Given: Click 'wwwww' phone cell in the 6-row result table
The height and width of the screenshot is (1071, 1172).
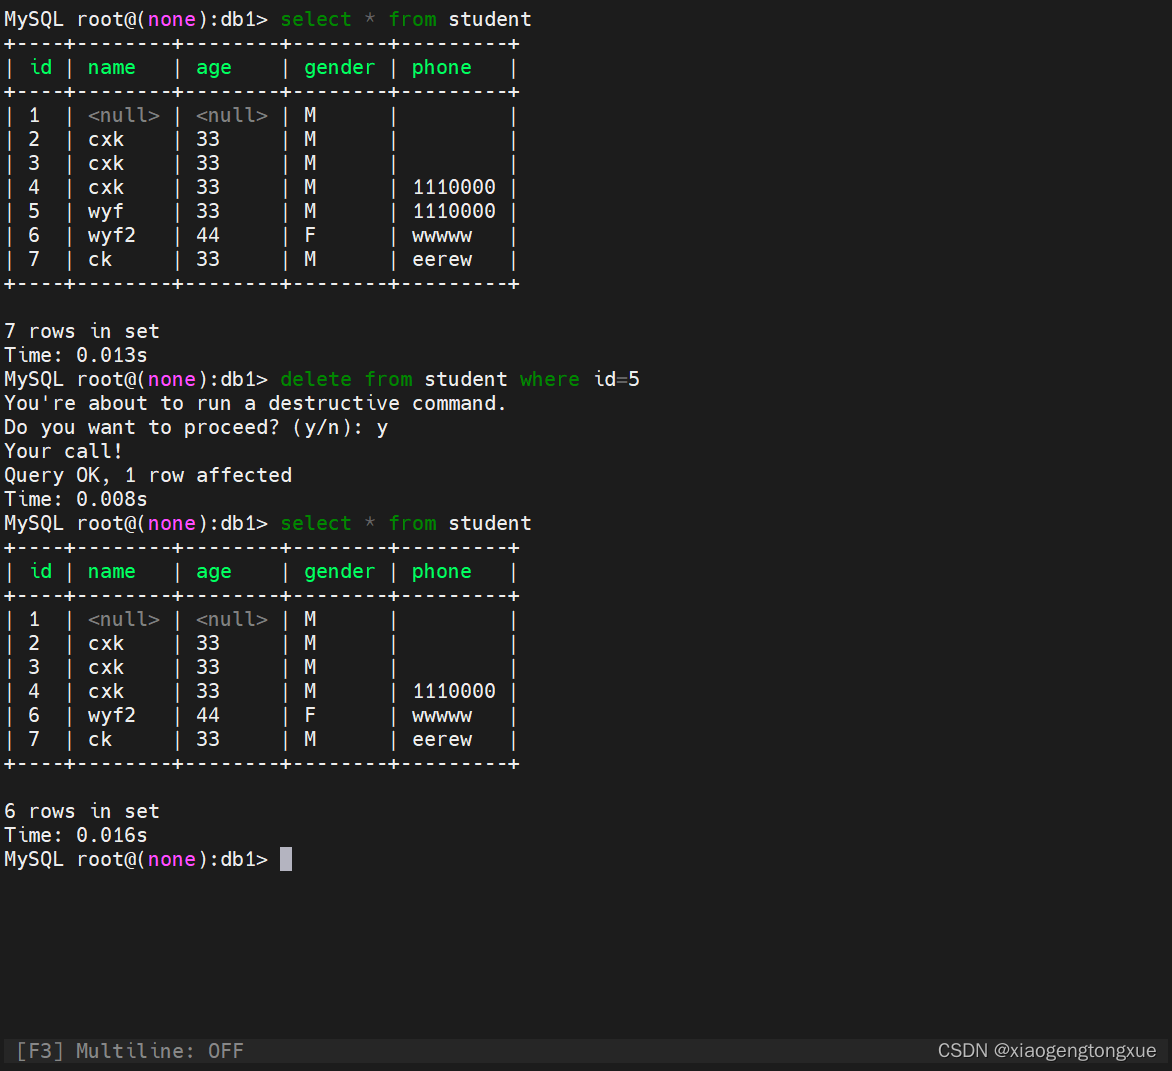Looking at the screenshot, I should [442, 716].
